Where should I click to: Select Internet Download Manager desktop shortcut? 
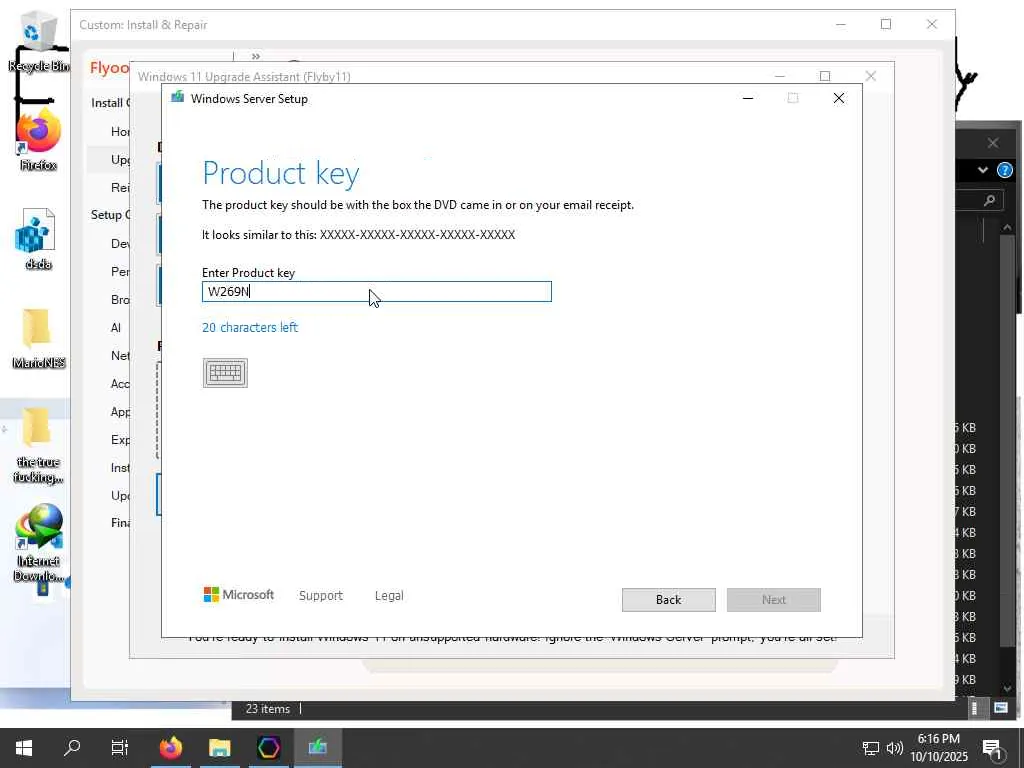[39, 543]
